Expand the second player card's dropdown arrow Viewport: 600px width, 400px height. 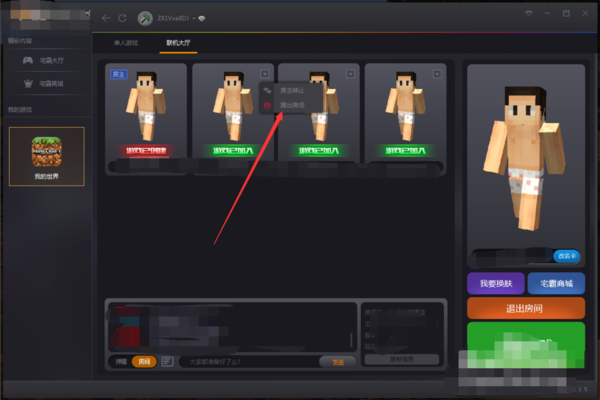point(264,74)
